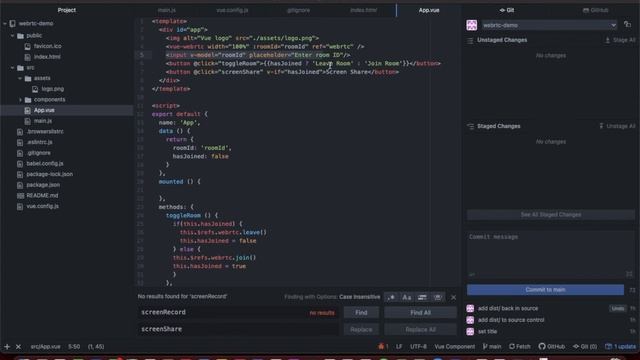Open .eslintrc.js file
This screenshot has height=360, width=640.
point(39,142)
